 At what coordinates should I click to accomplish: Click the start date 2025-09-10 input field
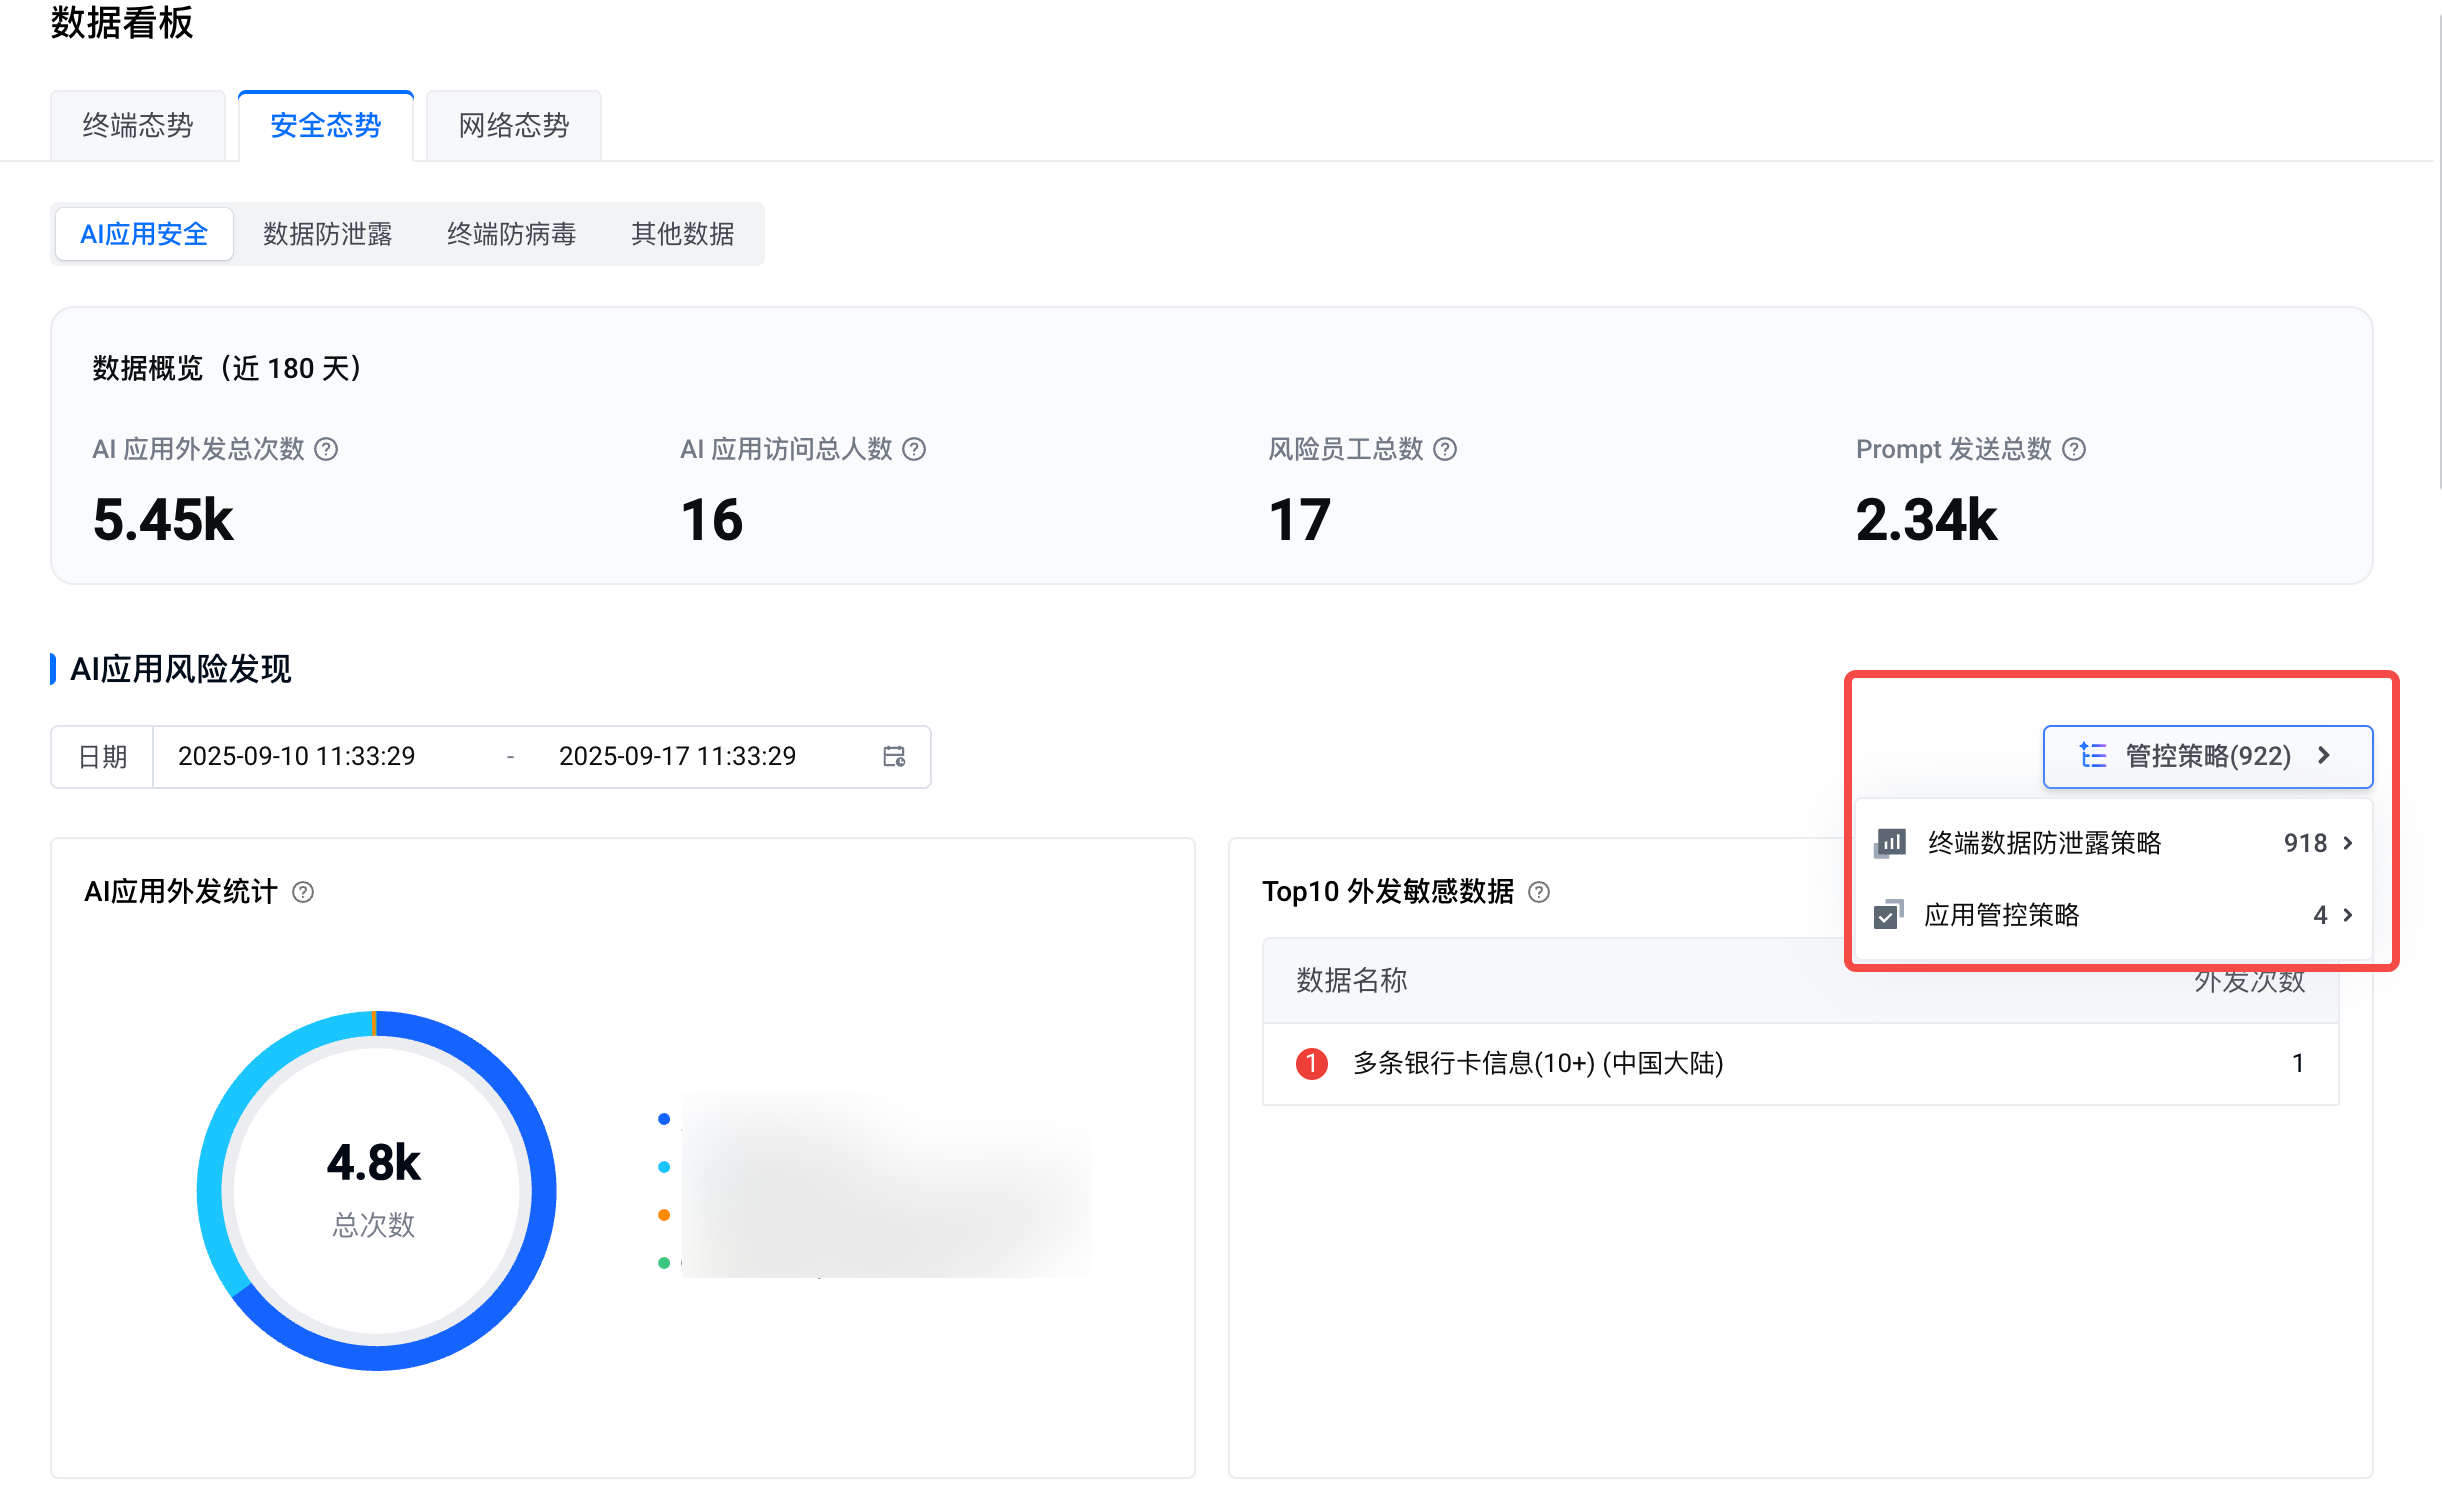pyautogui.click(x=296, y=756)
